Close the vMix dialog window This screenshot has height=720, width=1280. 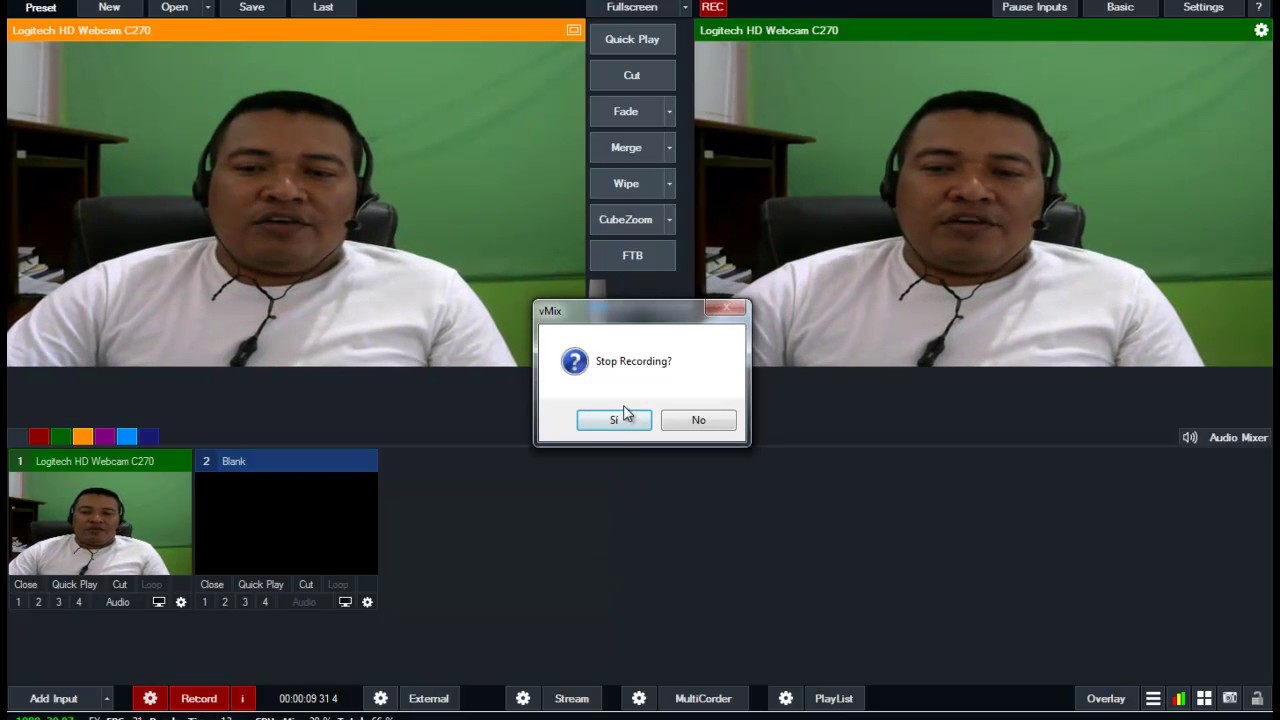725,308
